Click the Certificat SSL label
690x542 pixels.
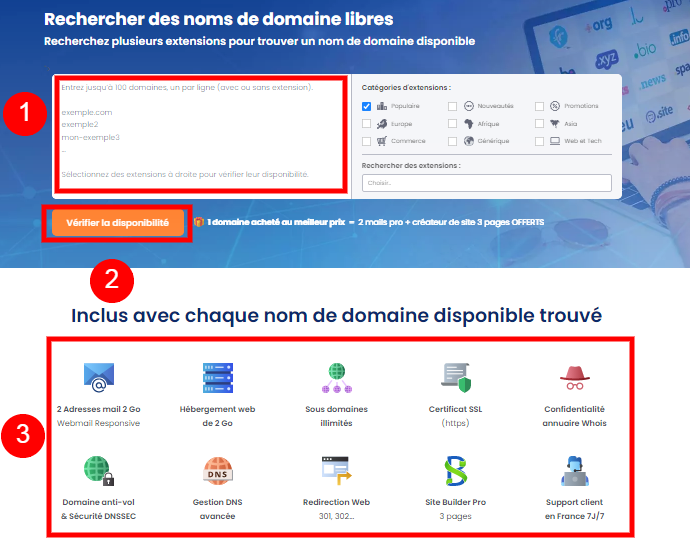(455, 409)
